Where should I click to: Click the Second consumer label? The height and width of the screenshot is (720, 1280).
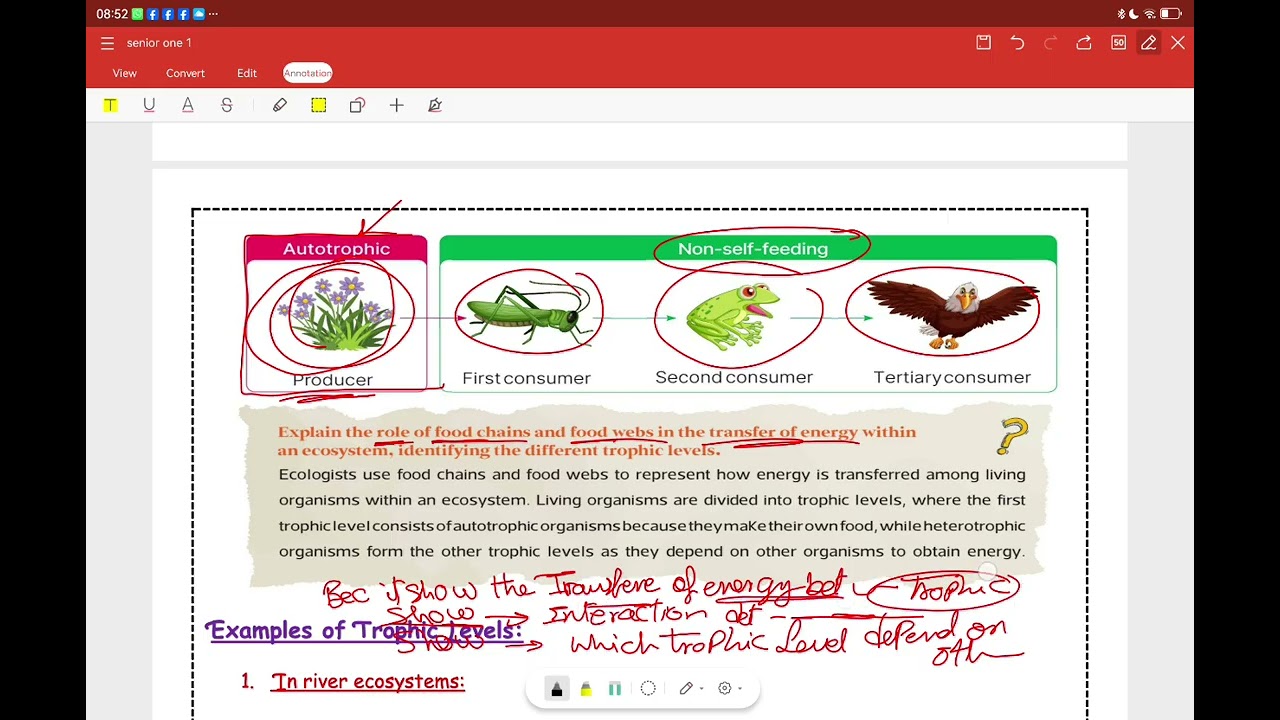coord(734,377)
